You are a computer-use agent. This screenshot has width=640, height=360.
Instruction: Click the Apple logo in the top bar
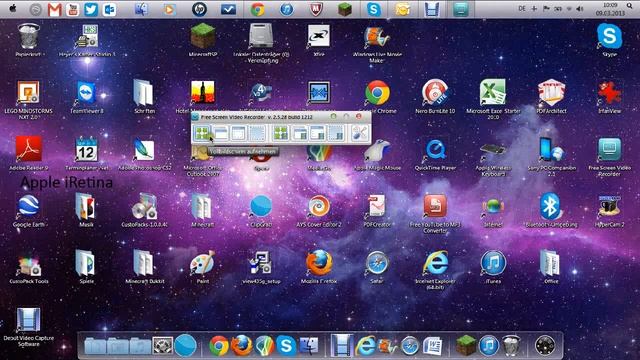click(13, 9)
